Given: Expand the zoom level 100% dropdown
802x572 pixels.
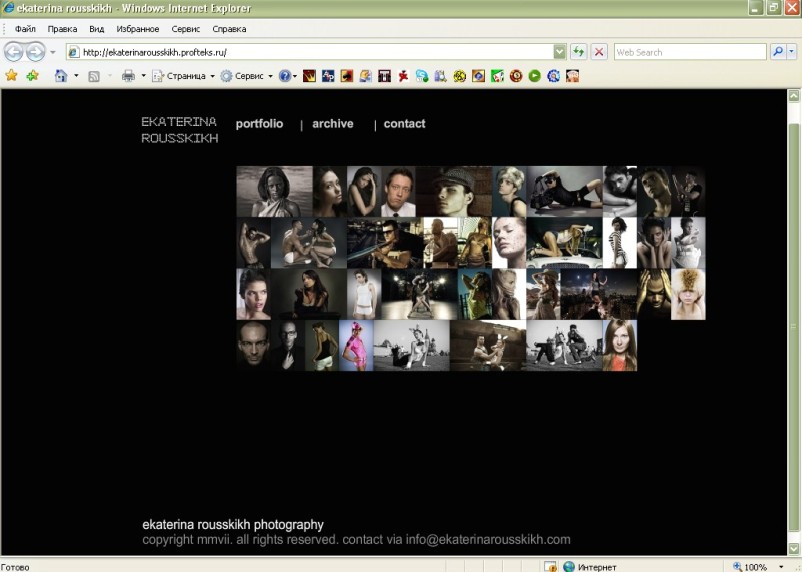Looking at the screenshot, I should (x=782, y=567).
